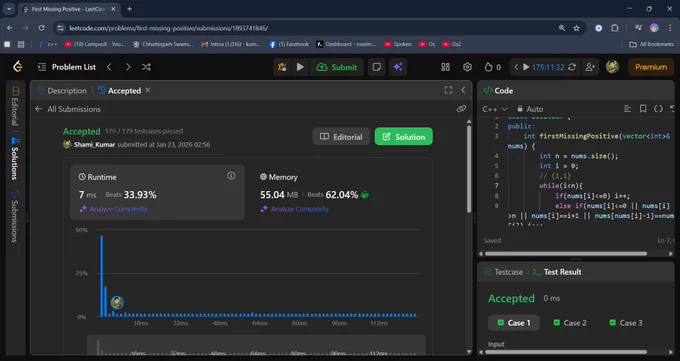
Task: Open the user profile avatar
Action: pyautogui.click(x=612, y=67)
